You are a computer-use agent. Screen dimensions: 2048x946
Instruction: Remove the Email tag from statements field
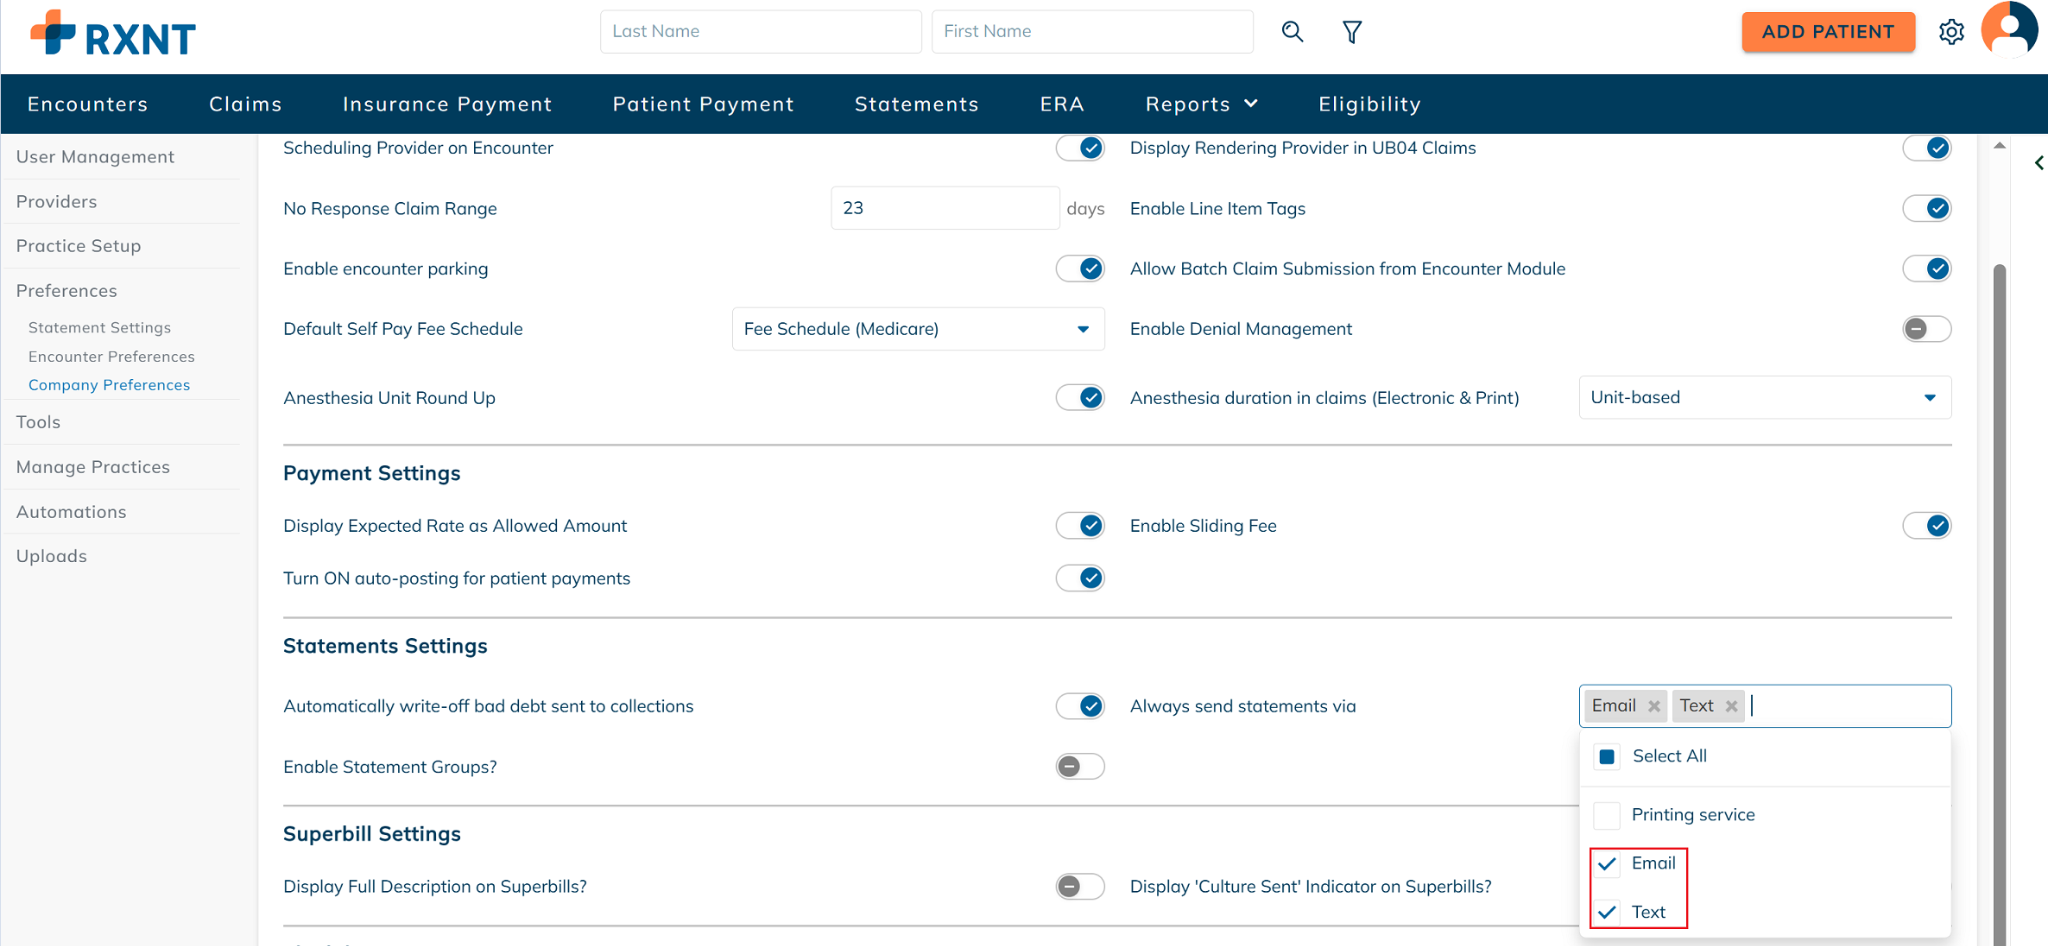tap(1654, 706)
